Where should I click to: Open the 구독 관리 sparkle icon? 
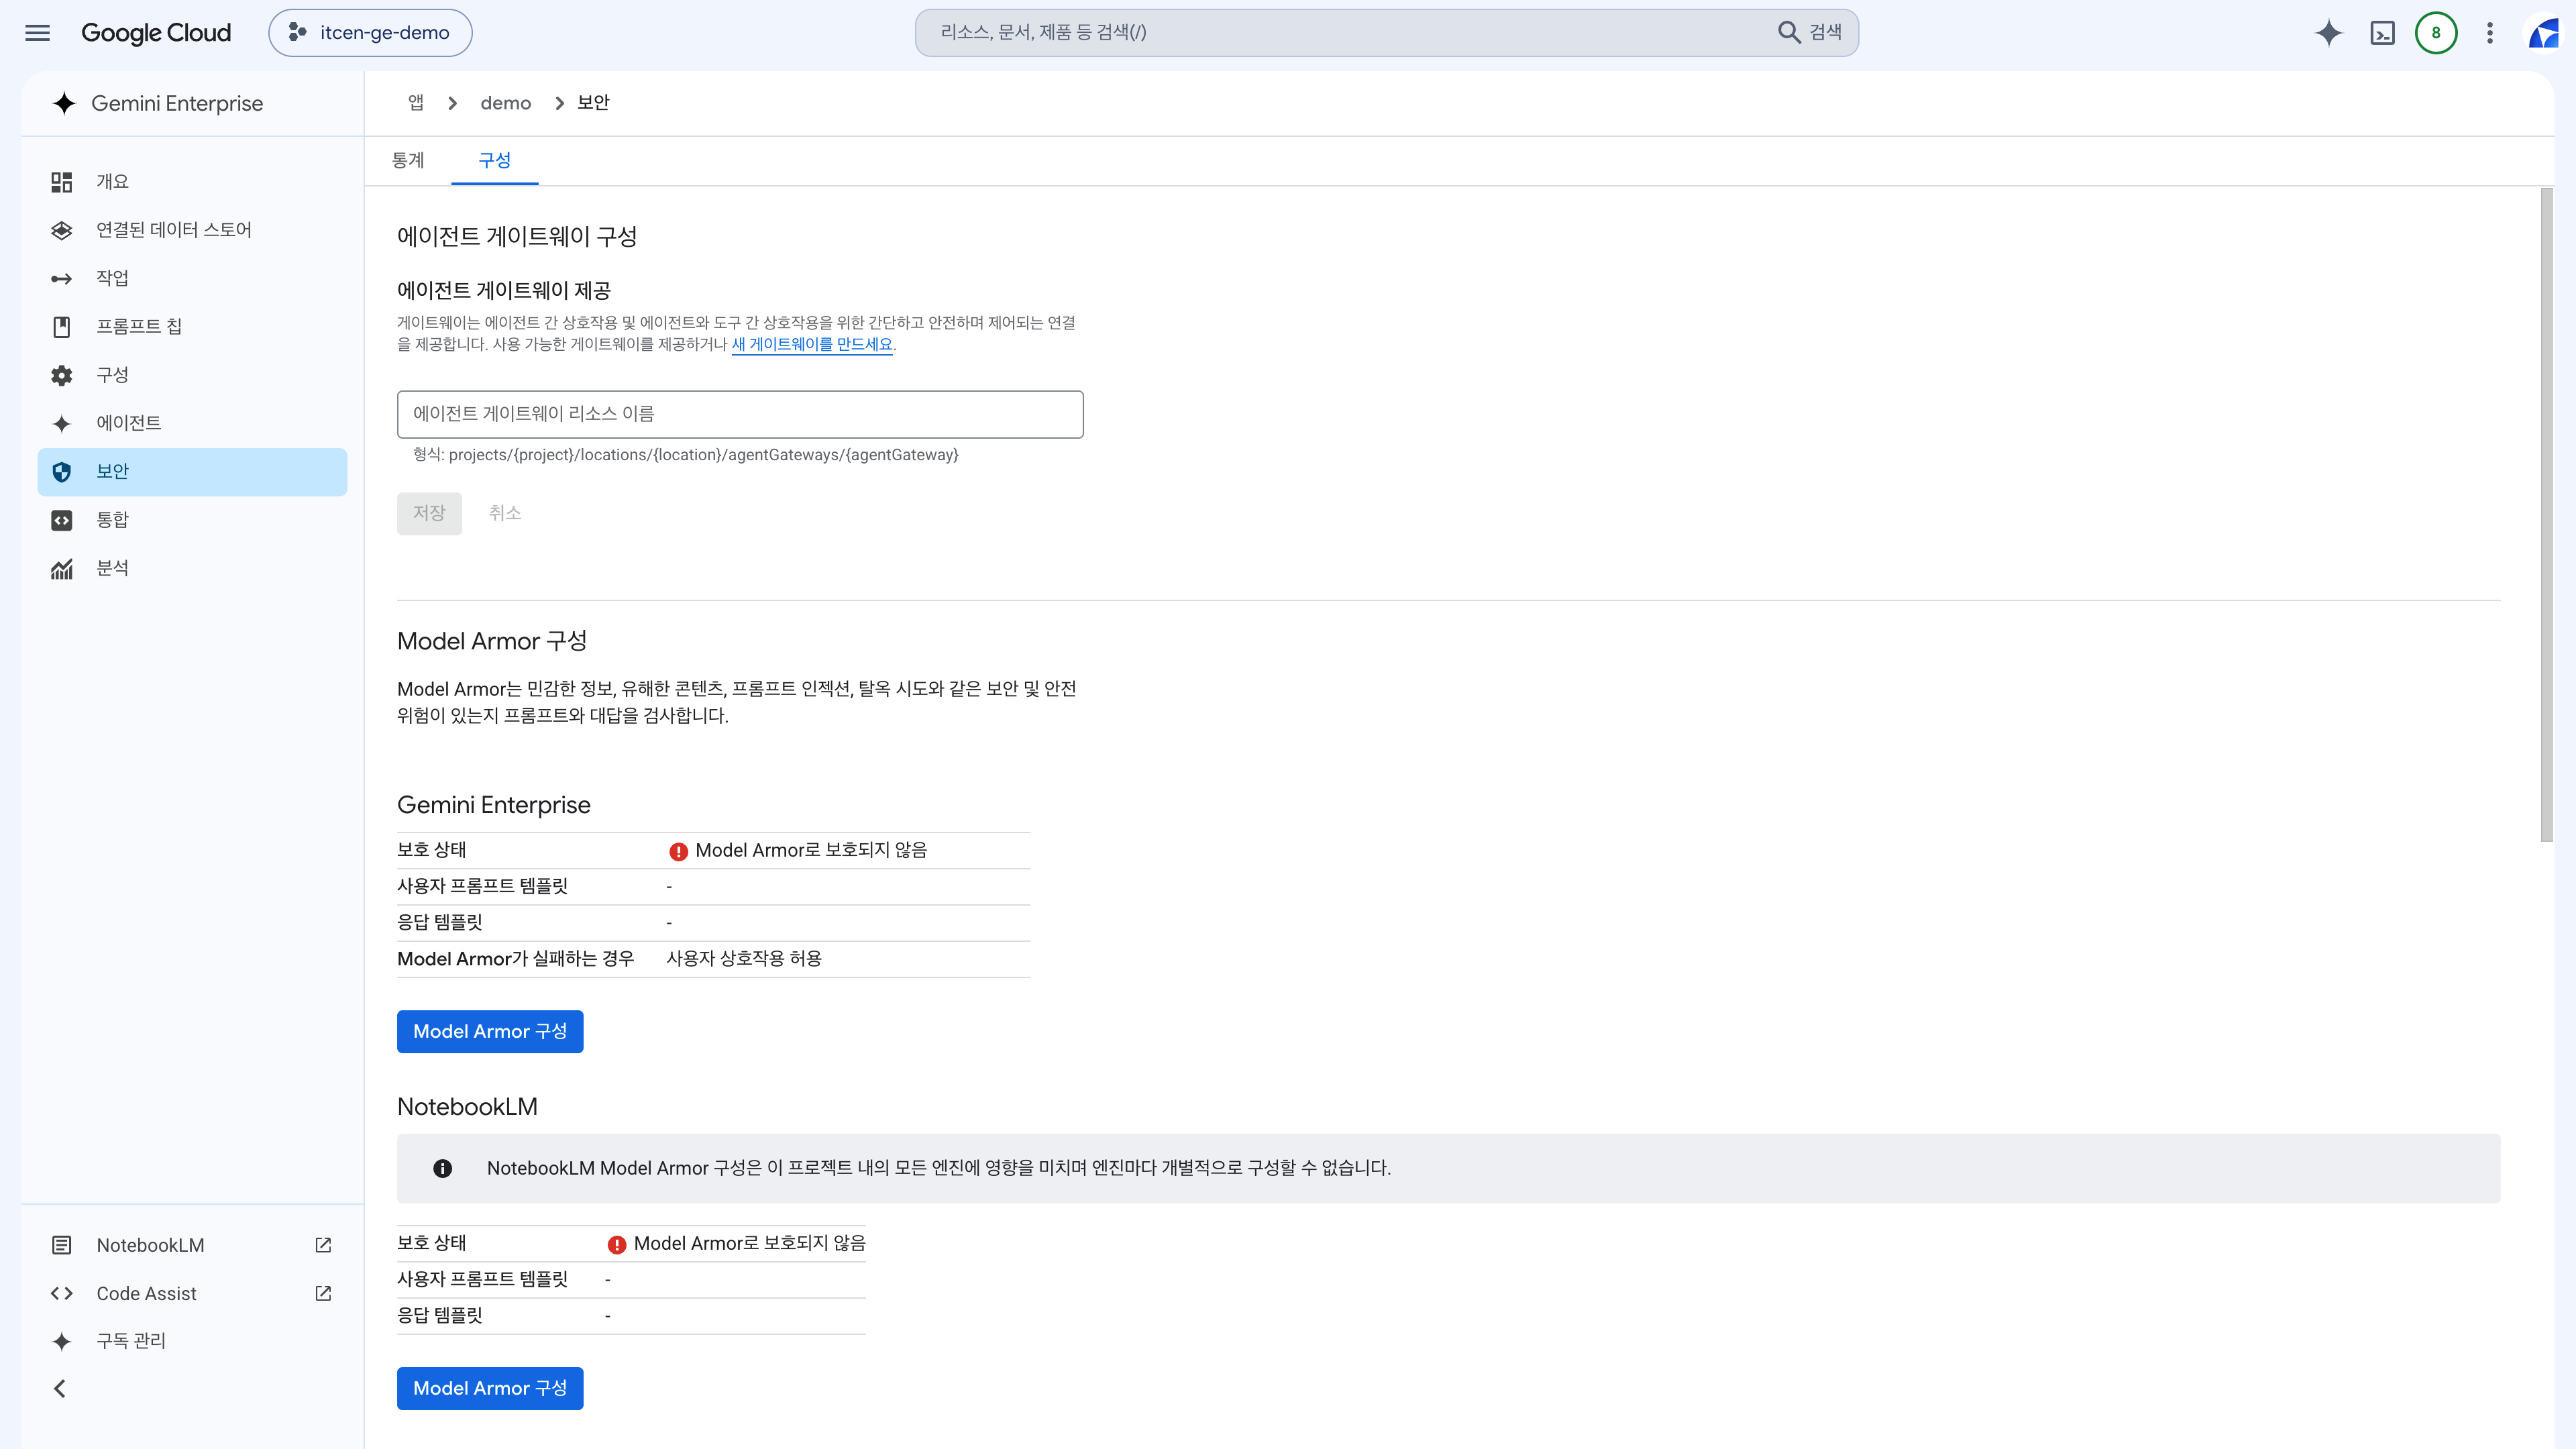point(62,1341)
